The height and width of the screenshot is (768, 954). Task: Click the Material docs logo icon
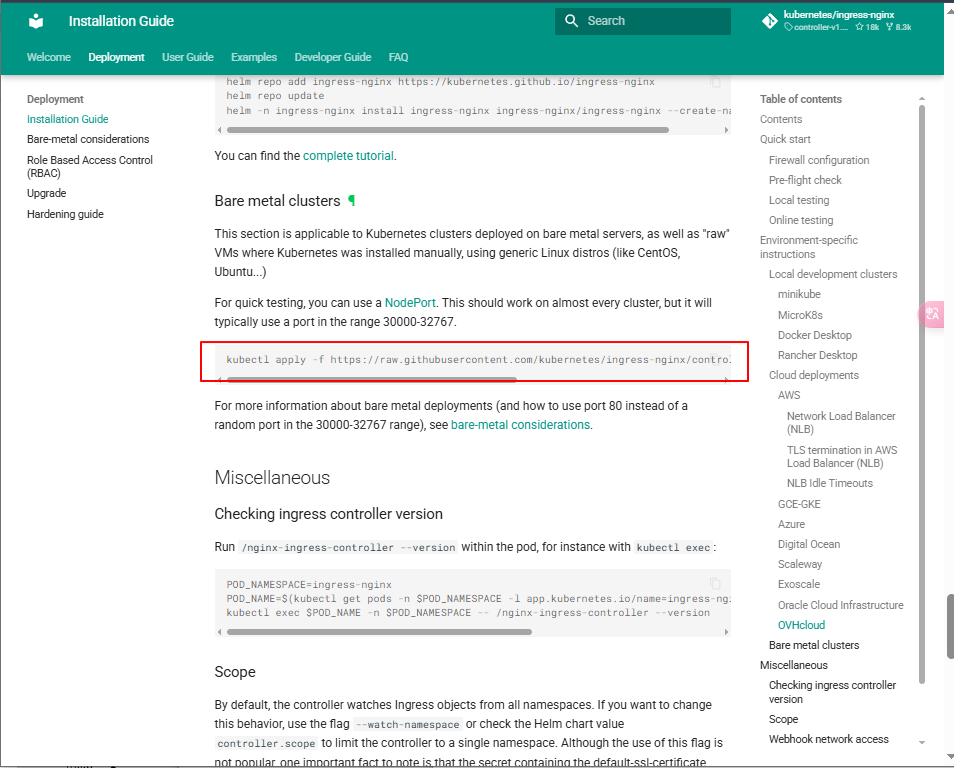pos(37,21)
